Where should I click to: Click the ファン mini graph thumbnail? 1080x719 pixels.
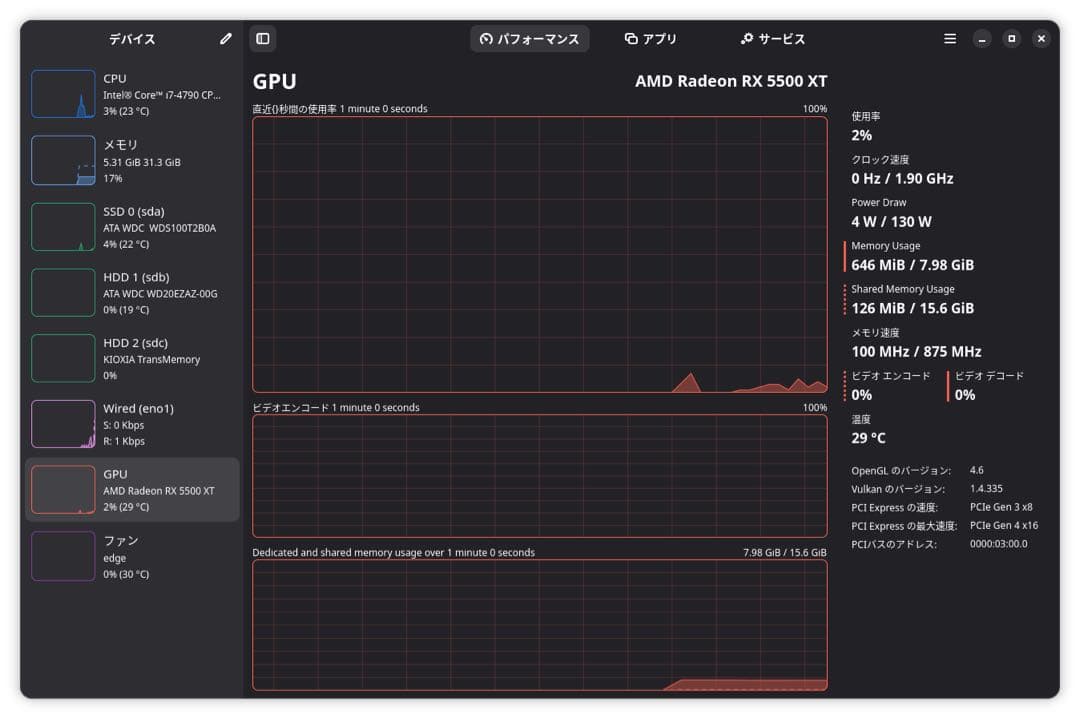click(x=63, y=556)
